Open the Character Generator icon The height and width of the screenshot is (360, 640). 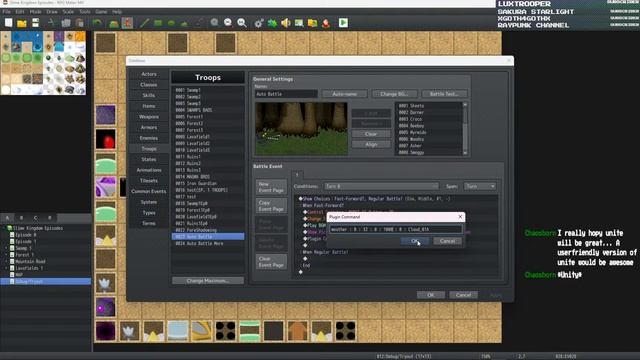tap(326, 23)
